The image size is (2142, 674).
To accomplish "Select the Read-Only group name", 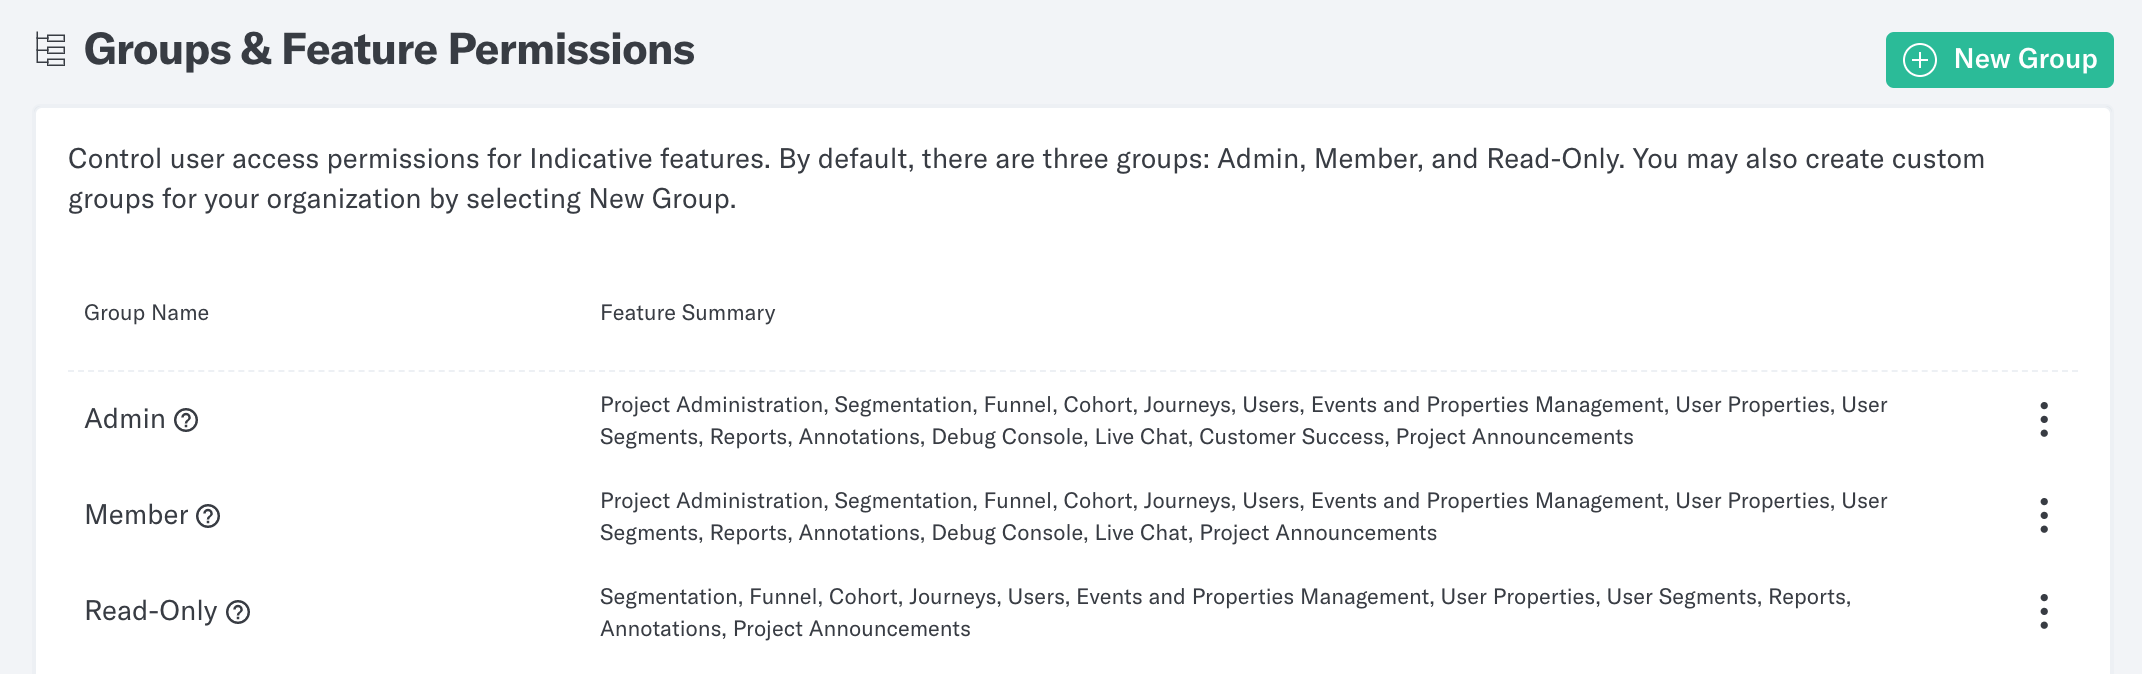I will click(x=151, y=611).
